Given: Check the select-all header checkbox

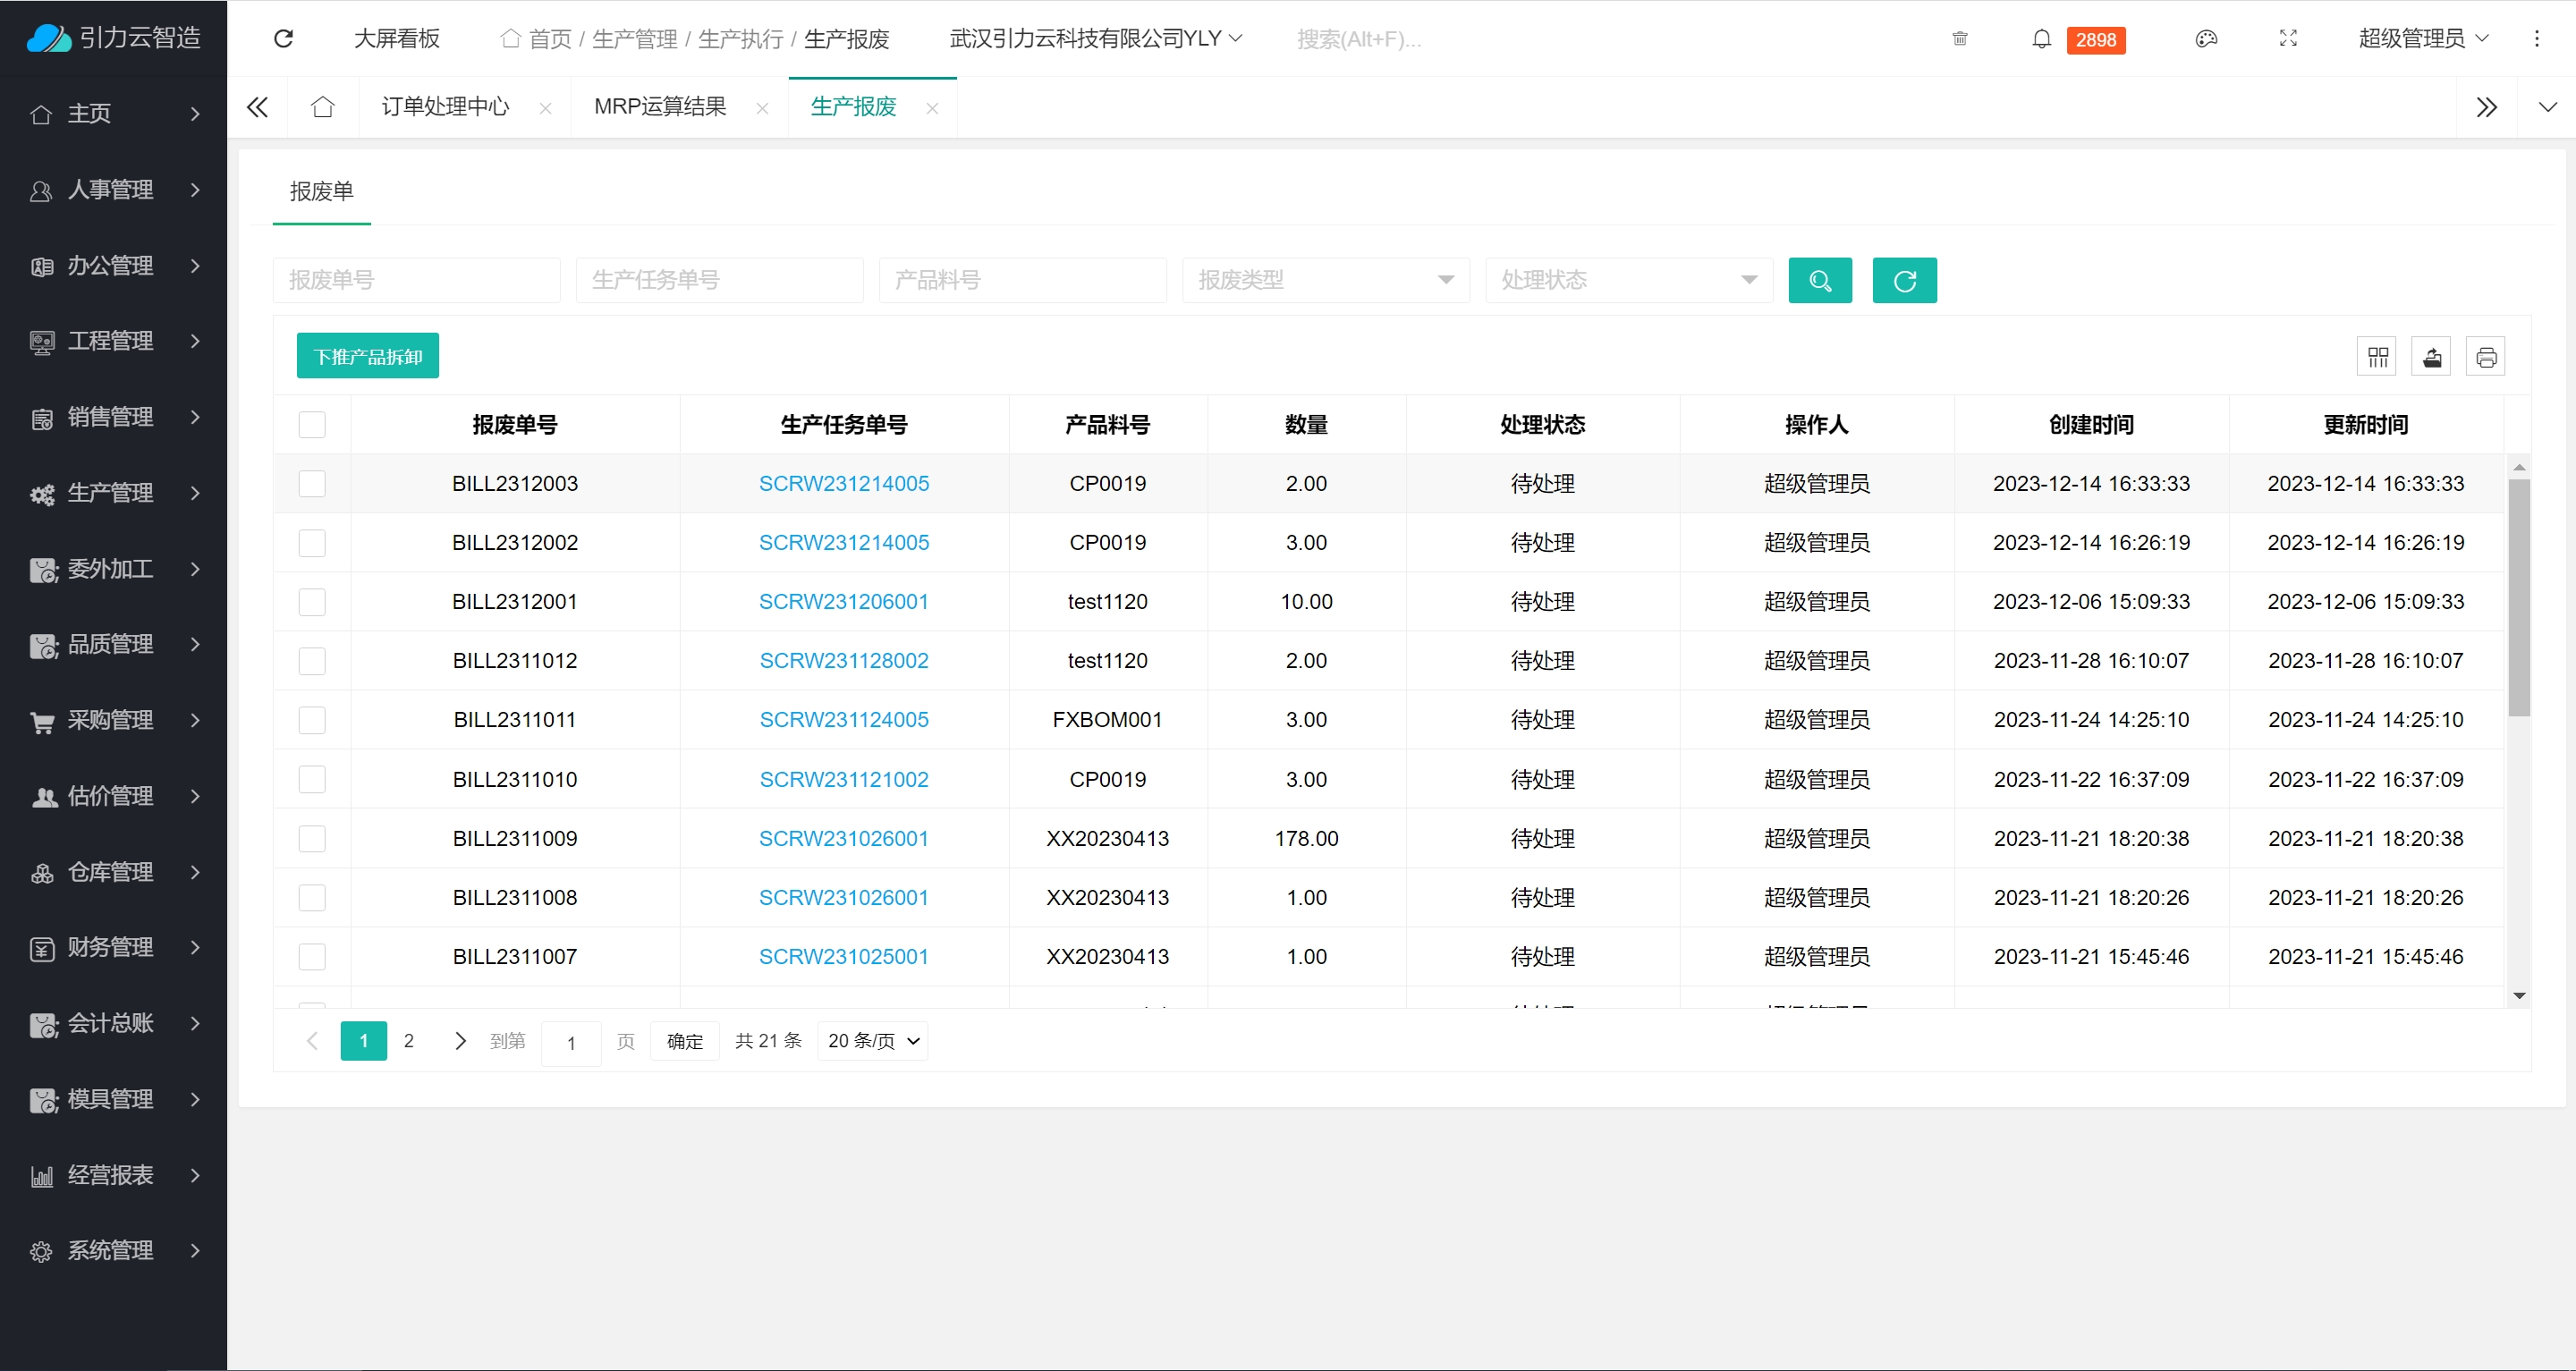Looking at the screenshot, I should click(x=312, y=425).
